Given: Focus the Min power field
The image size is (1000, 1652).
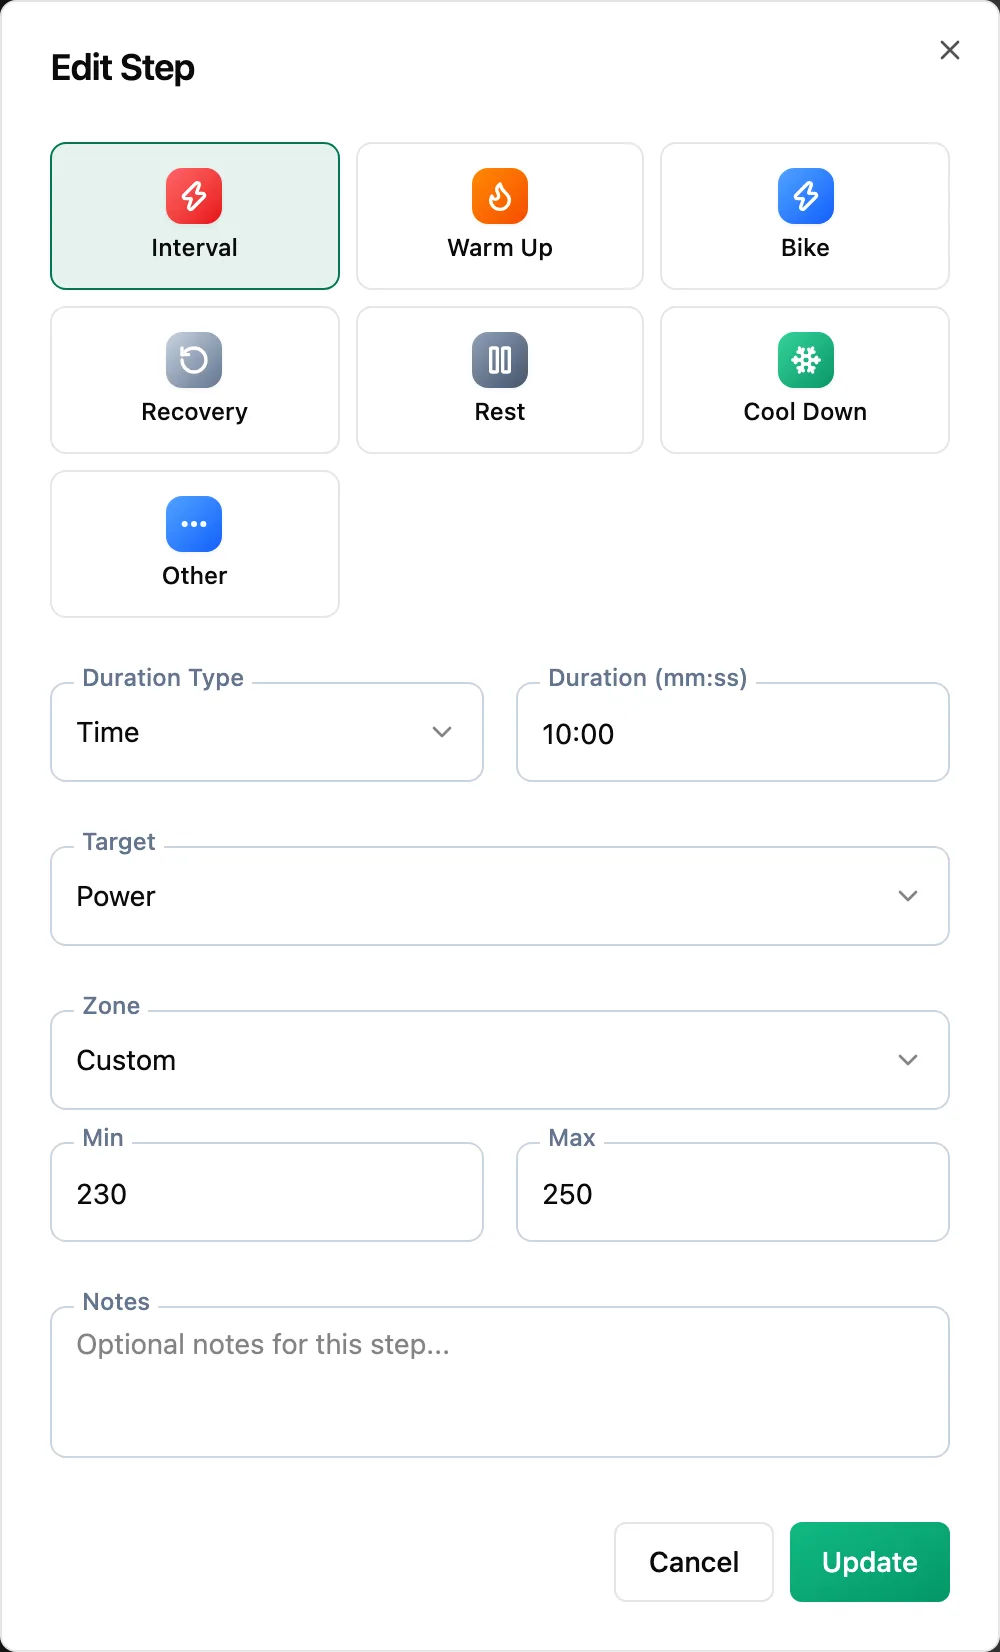Looking at the screenshot, I should pyautogui.click(x=267, y=1192).
